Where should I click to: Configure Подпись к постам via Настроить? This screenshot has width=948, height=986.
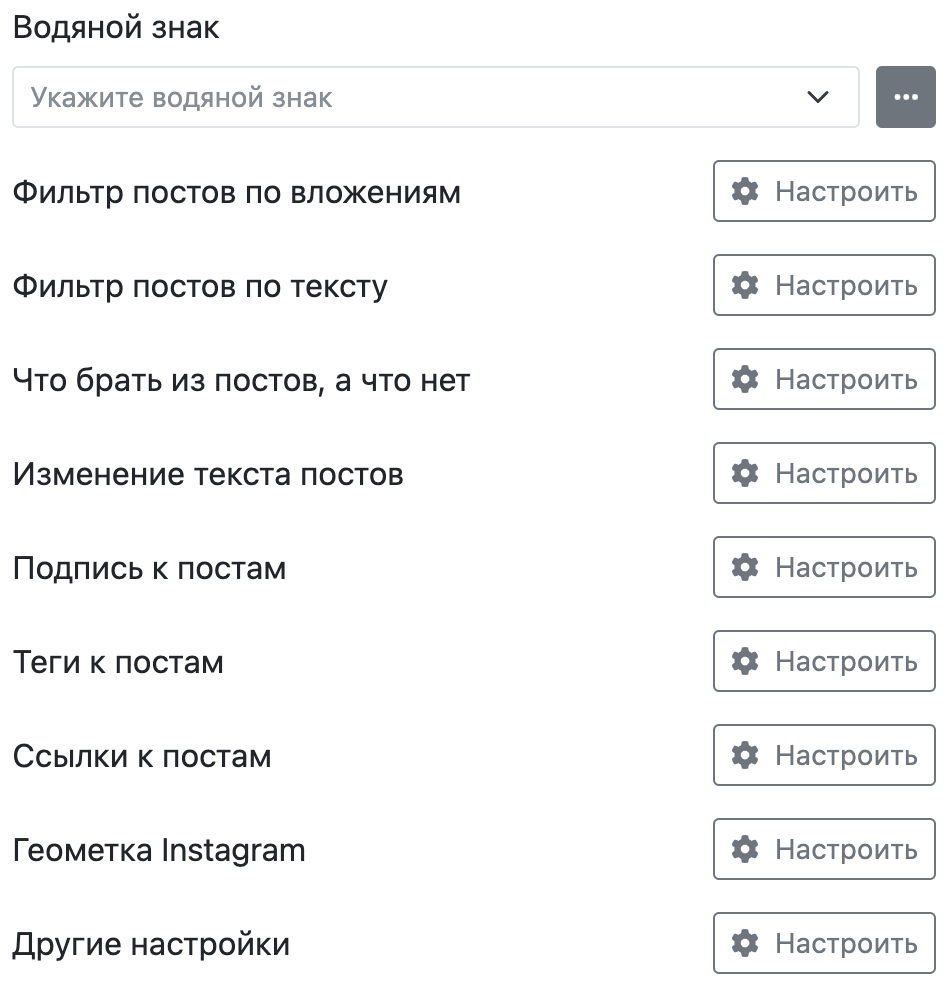point(824,567)
